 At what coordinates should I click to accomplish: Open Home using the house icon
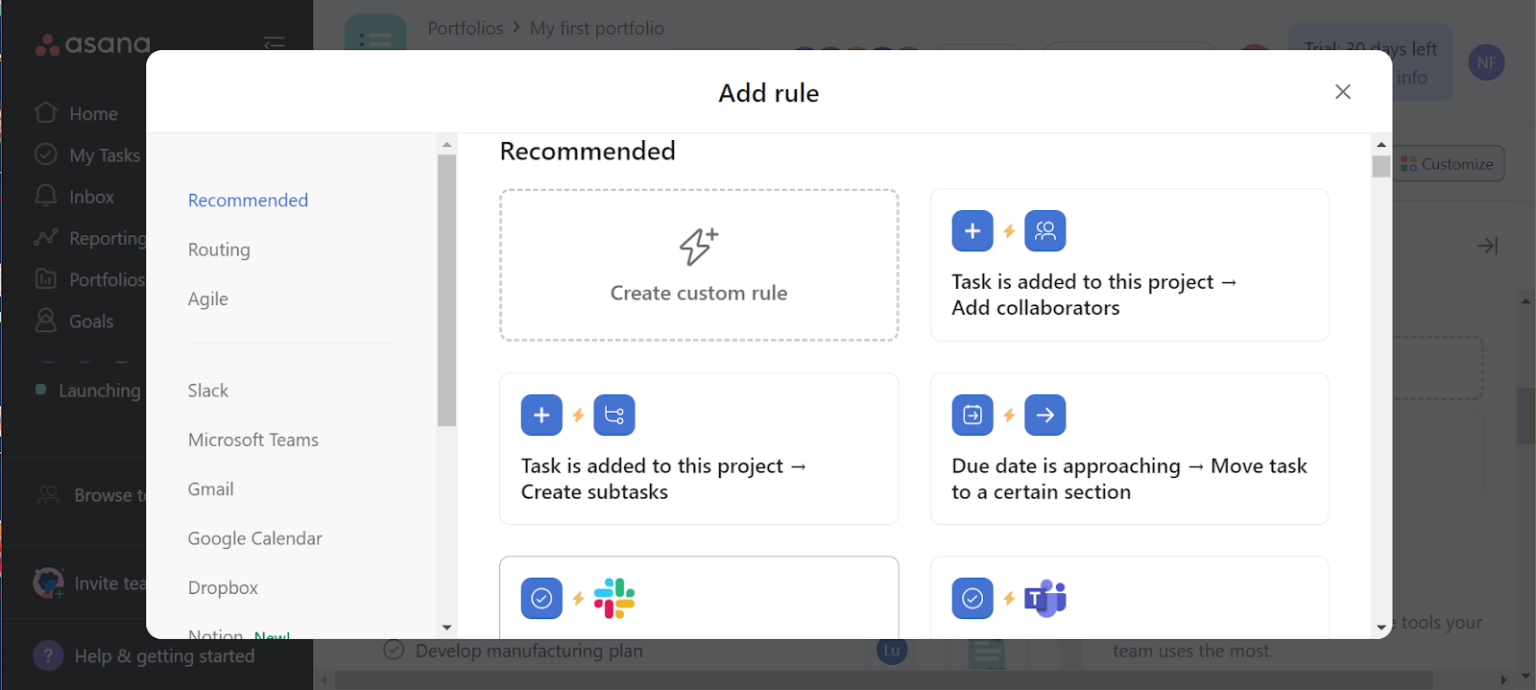[47, 113]
